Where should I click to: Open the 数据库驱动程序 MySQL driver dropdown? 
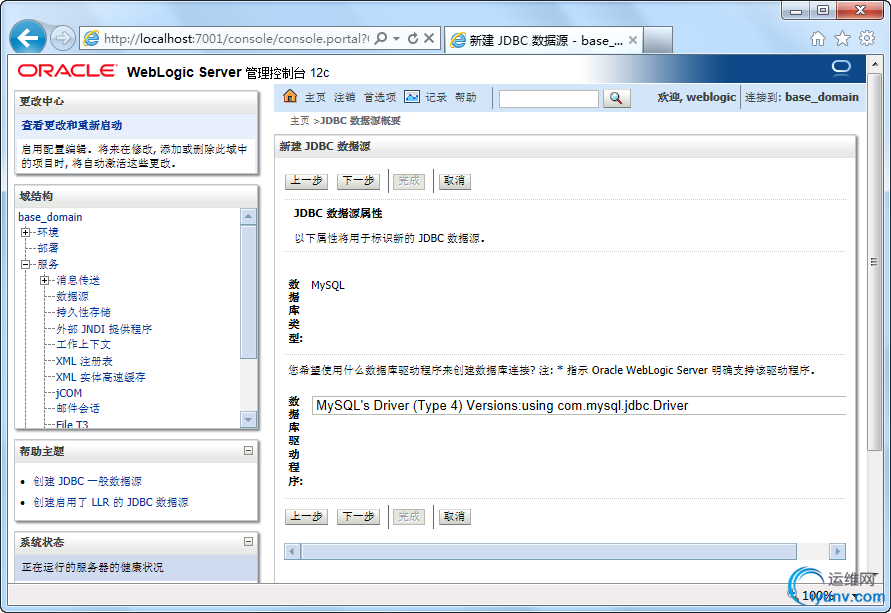point(578,406)
